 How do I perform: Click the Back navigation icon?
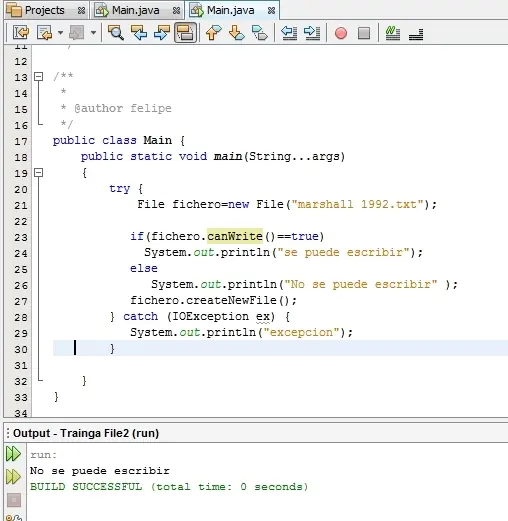click(x=45, y=33)
